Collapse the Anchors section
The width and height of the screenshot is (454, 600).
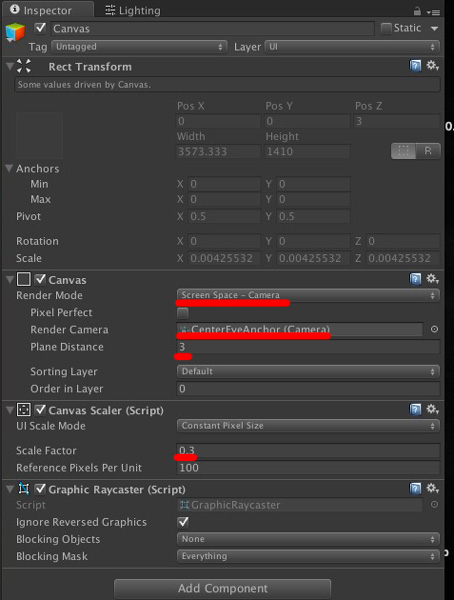point(9,168)
